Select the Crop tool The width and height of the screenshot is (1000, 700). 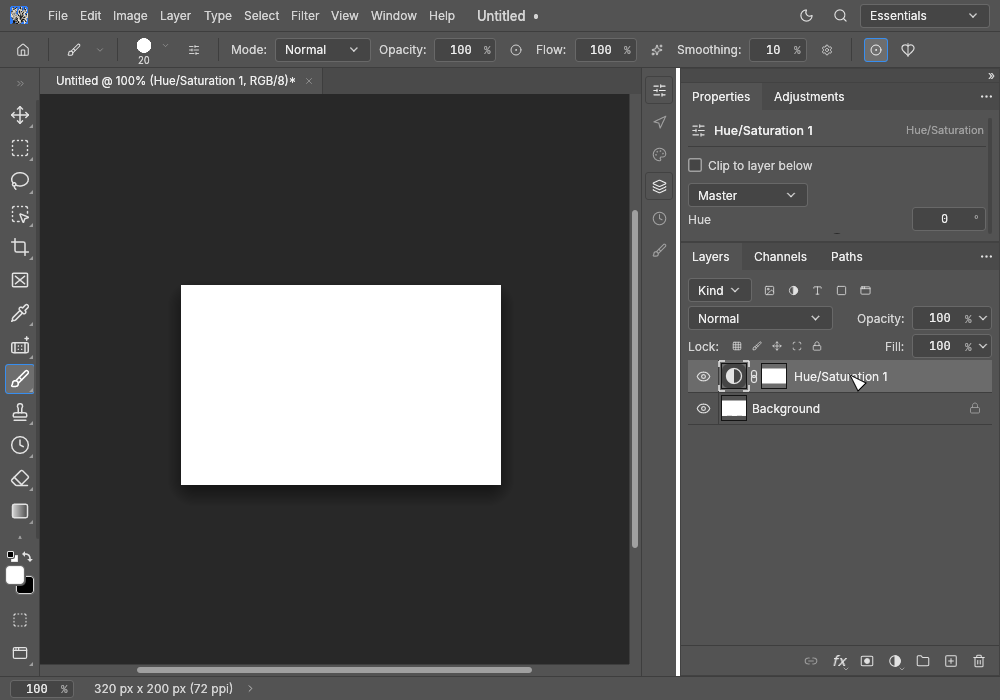(x=20, y=247)
